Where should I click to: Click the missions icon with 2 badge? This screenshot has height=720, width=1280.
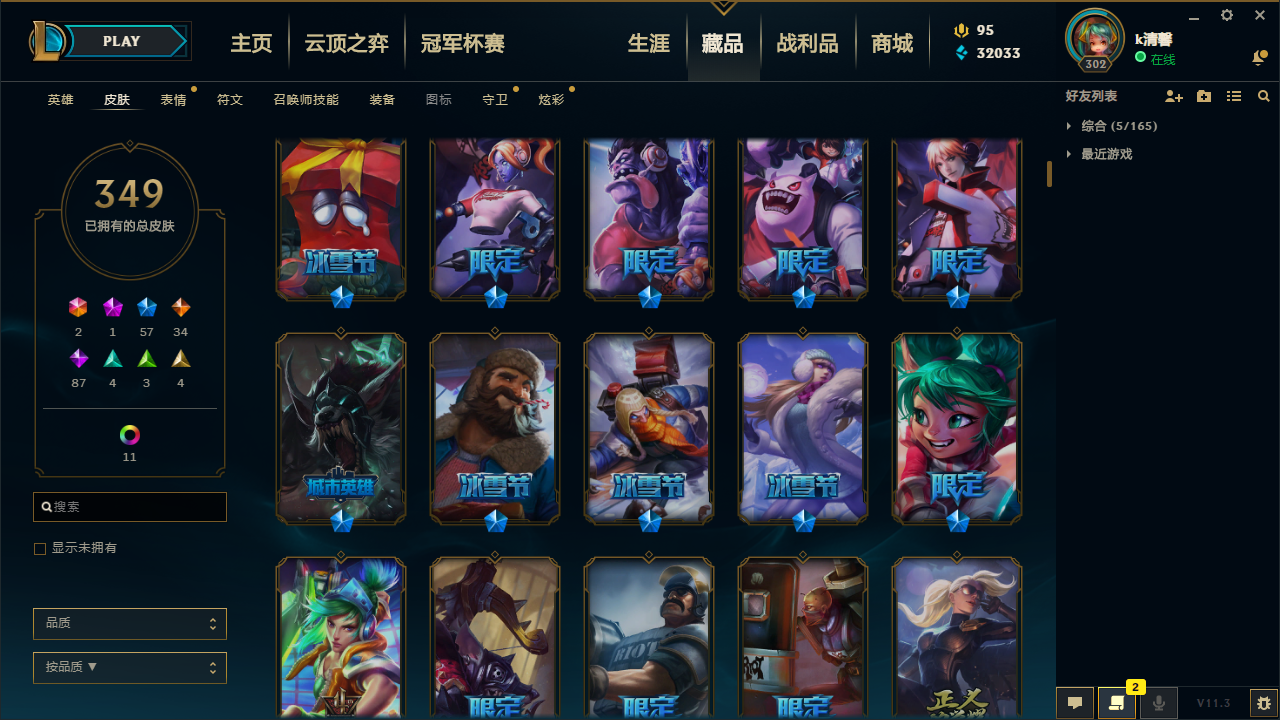coord(1116,703)
